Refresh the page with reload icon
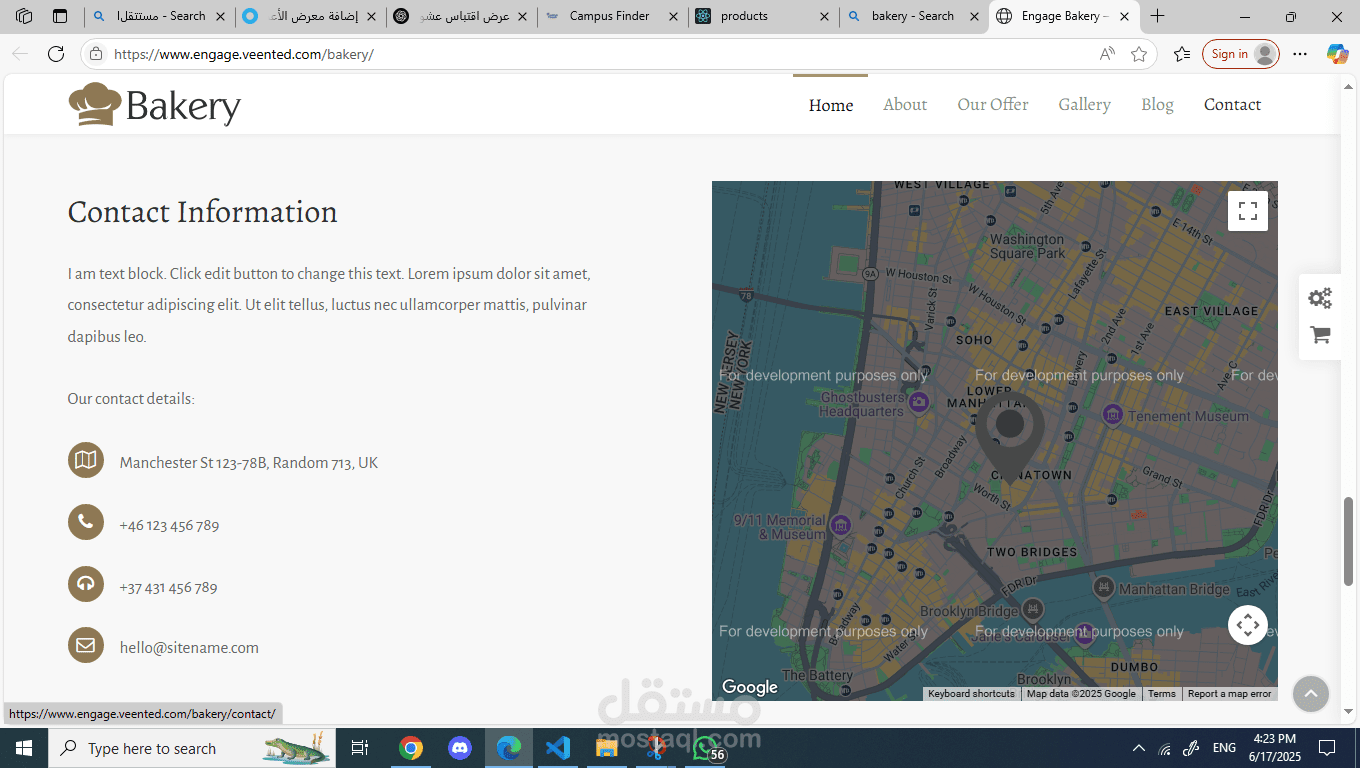The image size is (1360, 768). tap(56, 54)
